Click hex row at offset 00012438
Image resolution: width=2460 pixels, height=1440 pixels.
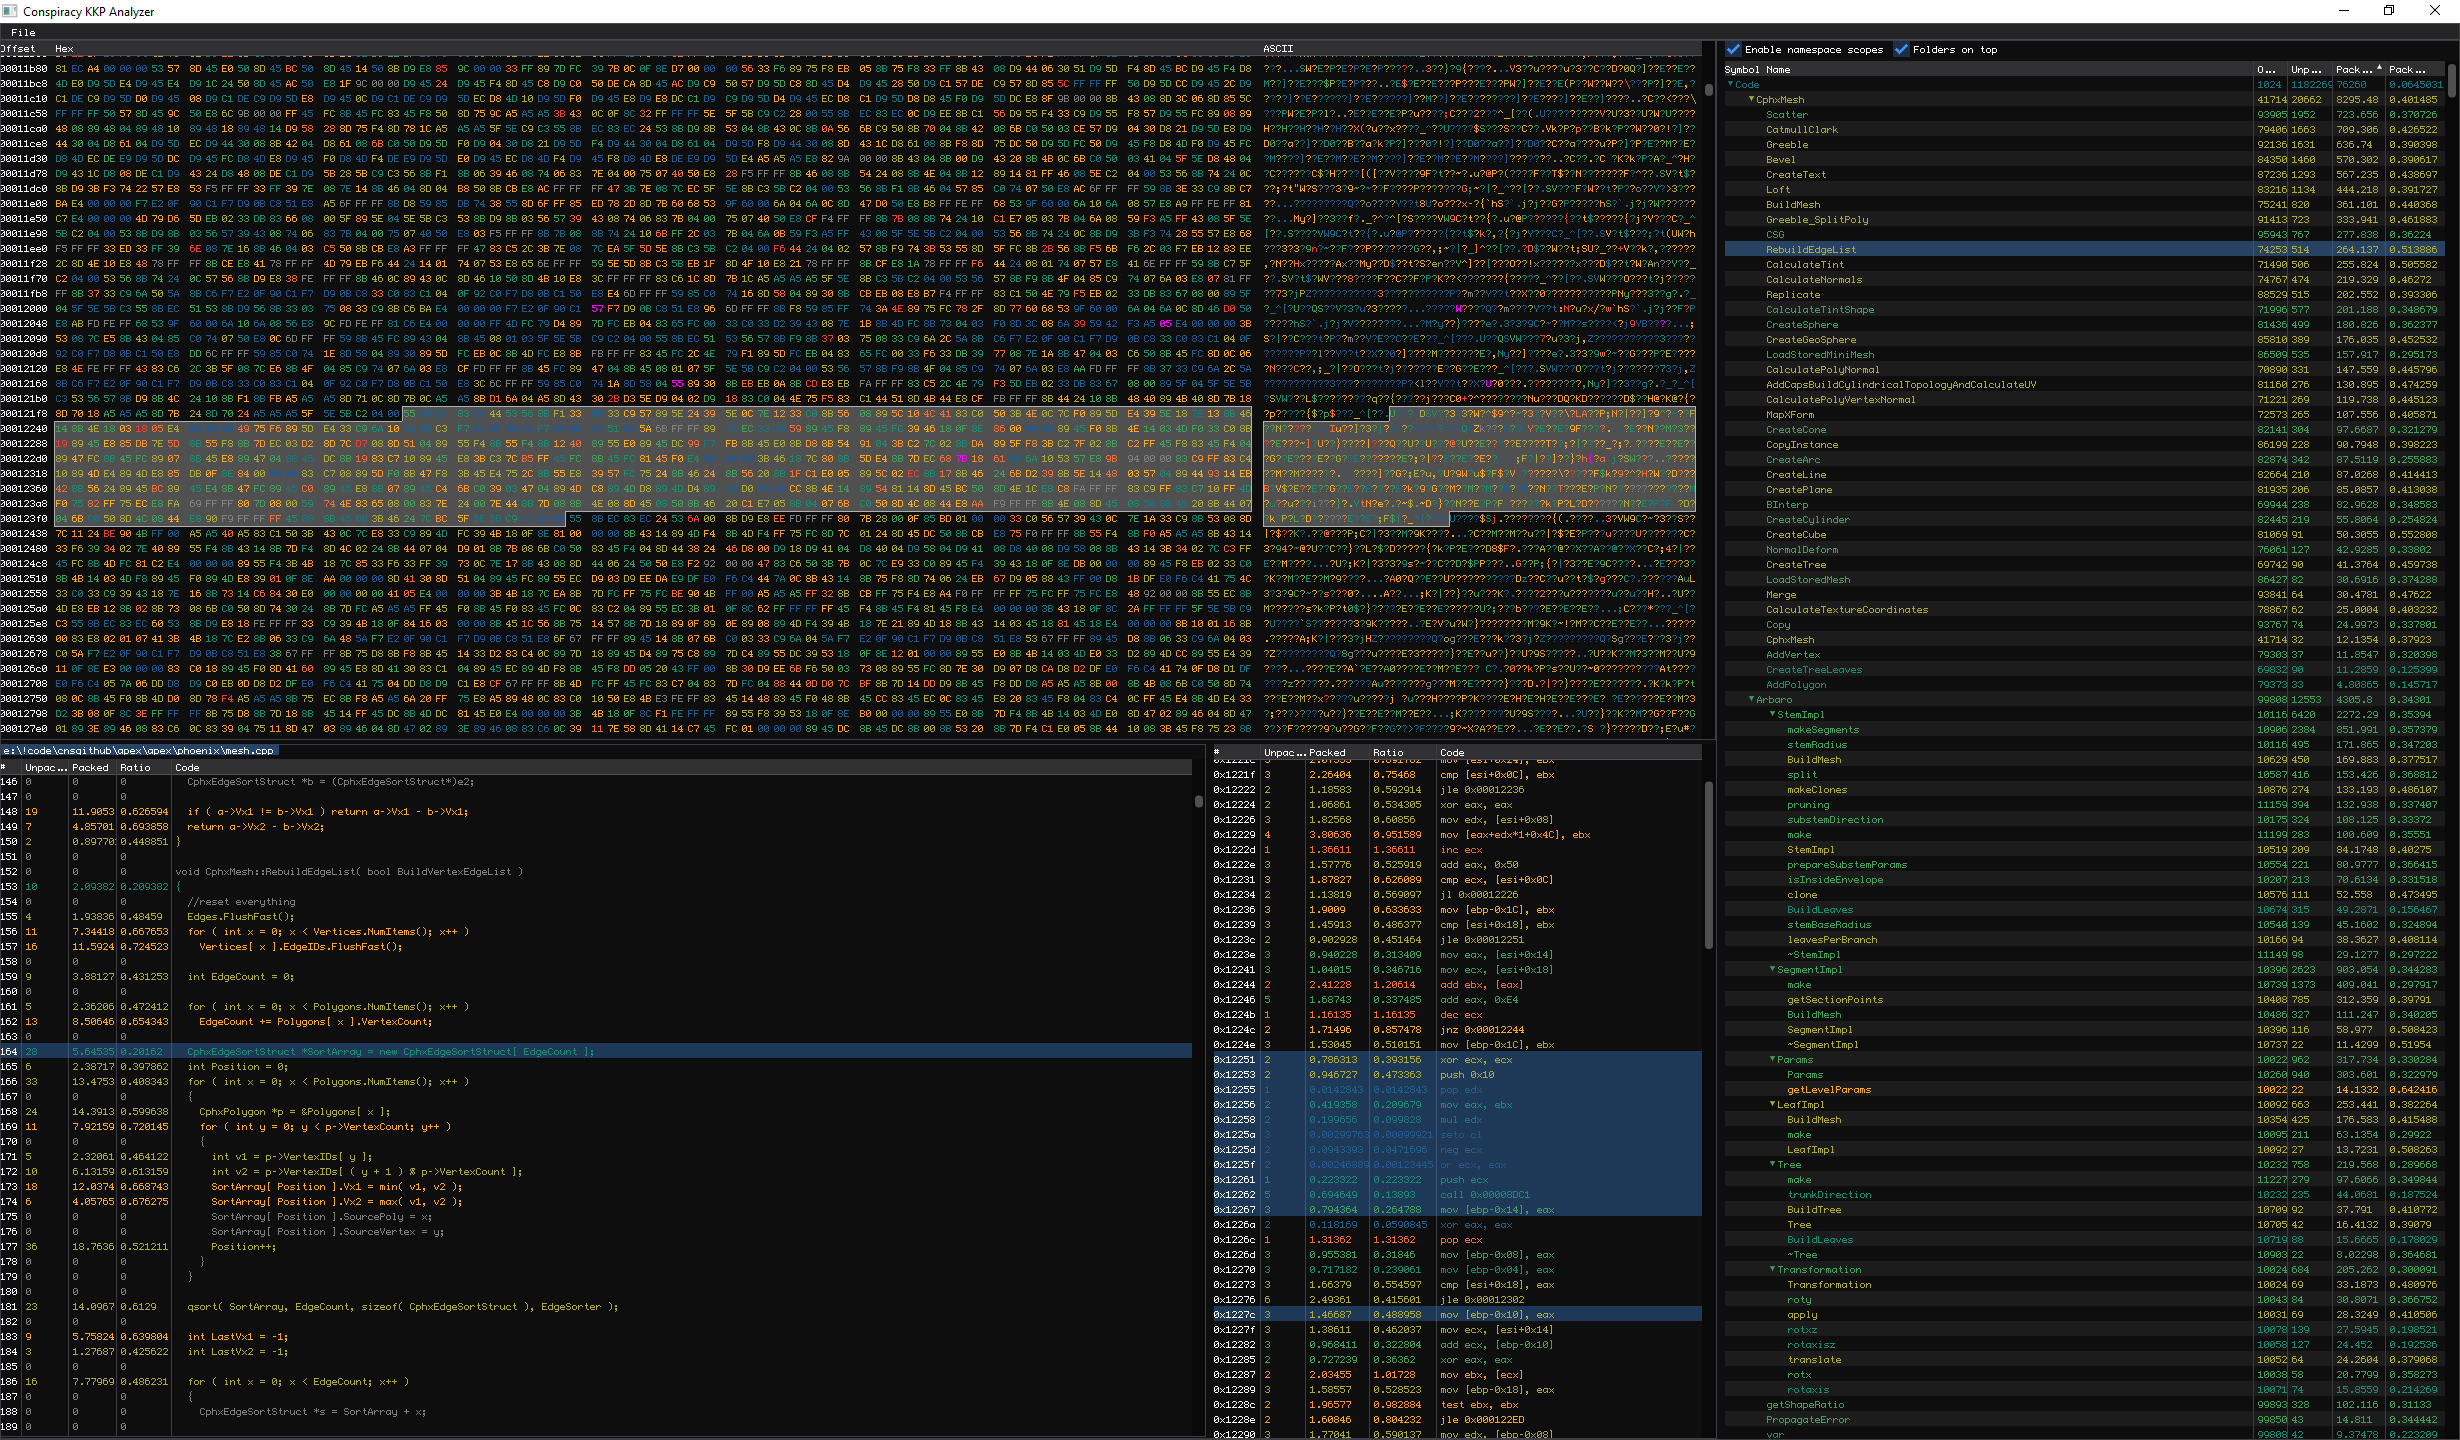click(x=850, y=534)
